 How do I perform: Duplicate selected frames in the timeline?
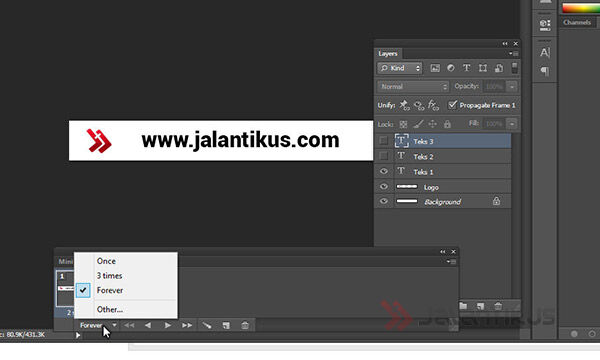[226, 326]
